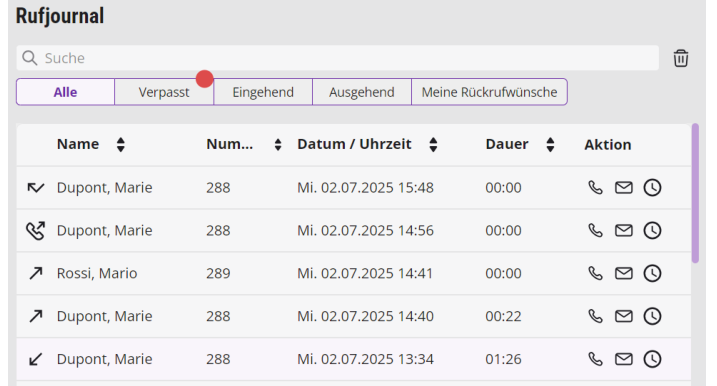The height and width of the screenshot is (386, 717).
Task: Sort by Num... column arrows
Action: tap(278, 145)
